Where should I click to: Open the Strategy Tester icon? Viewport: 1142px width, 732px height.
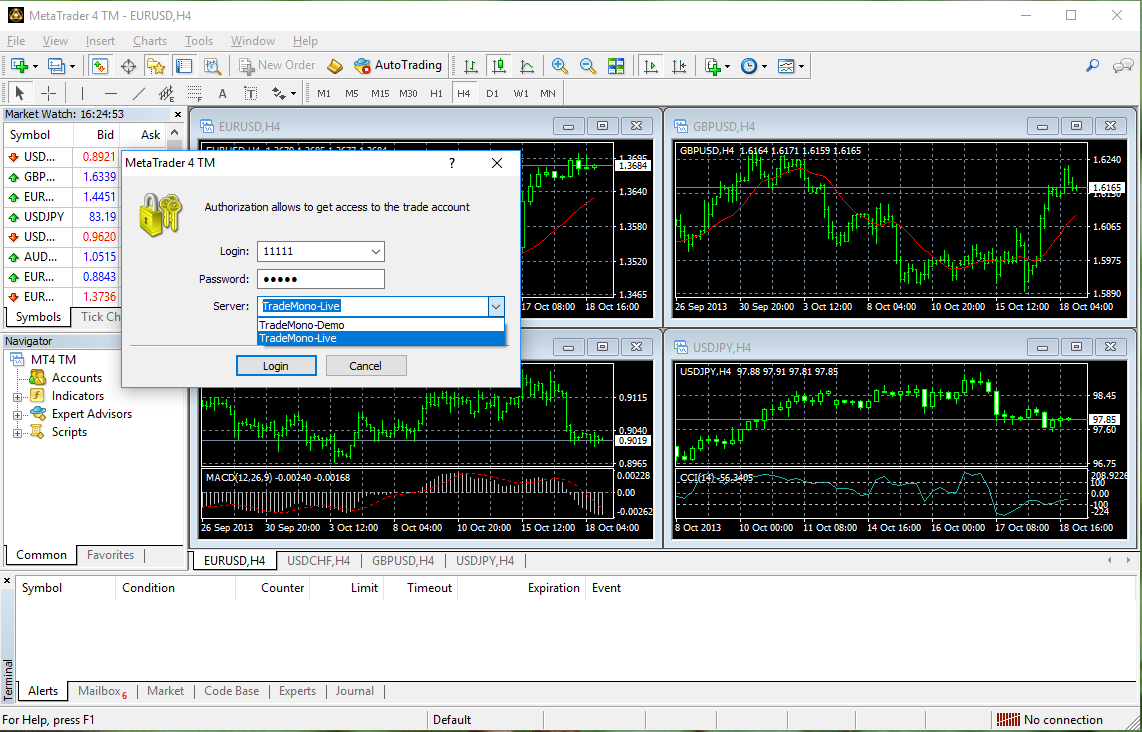coord(212,66)
